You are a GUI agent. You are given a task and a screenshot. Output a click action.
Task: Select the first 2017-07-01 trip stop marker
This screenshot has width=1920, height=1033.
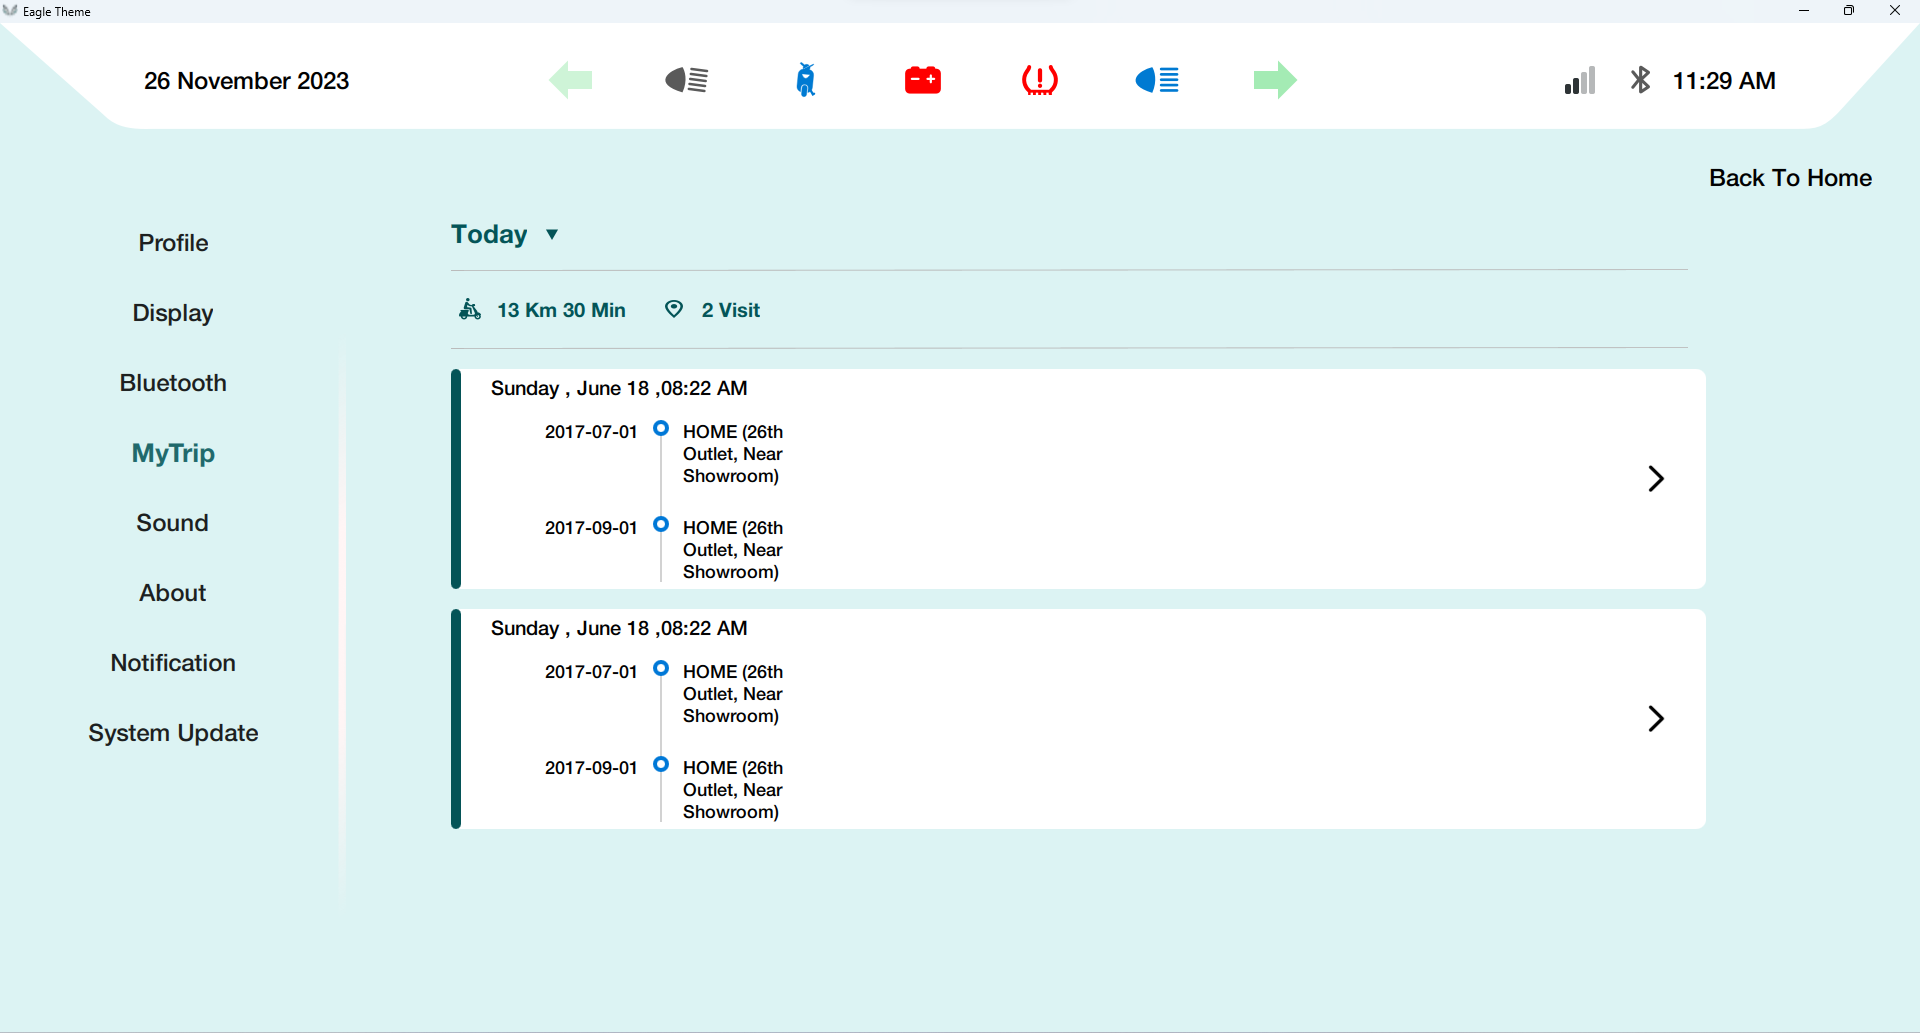(660, 428)
